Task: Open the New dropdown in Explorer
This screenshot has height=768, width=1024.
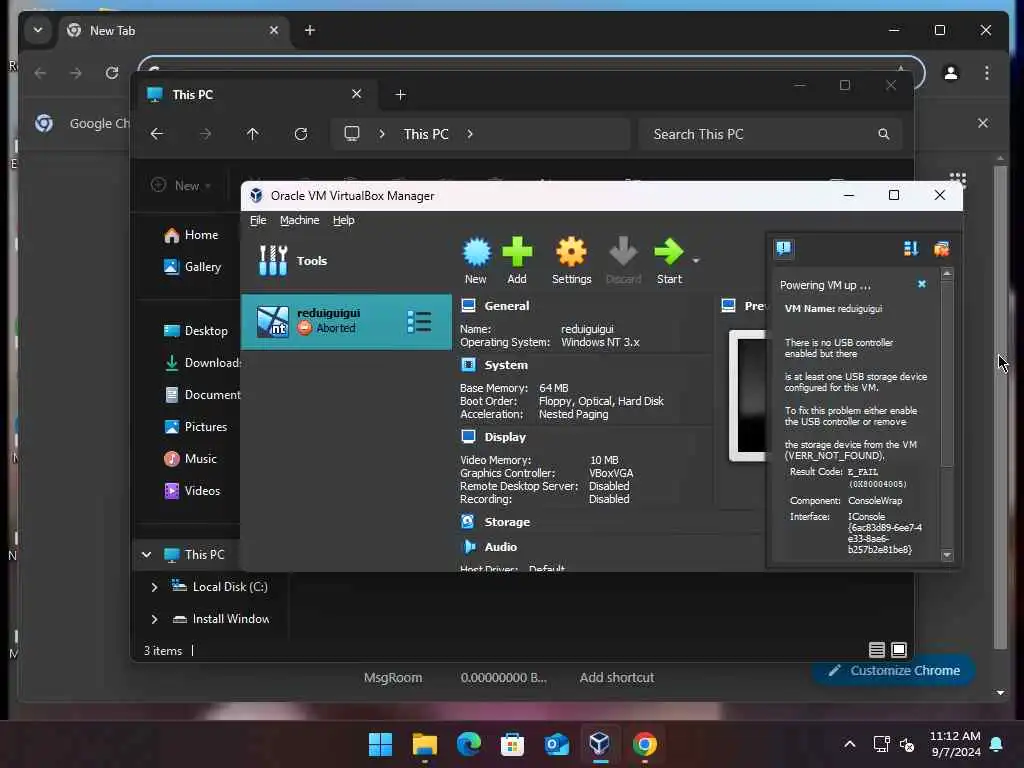Action: [x=181, y=185]
